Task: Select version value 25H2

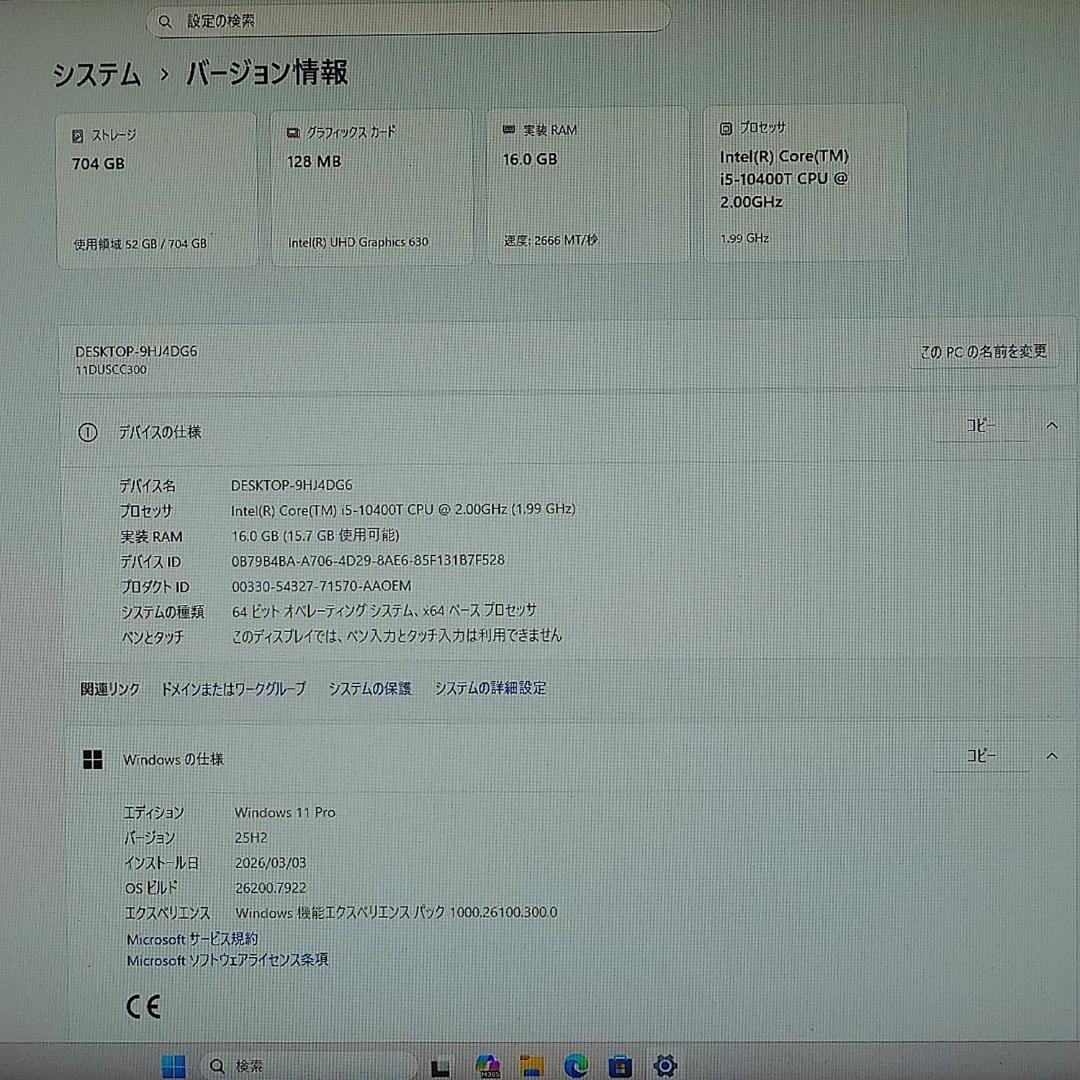Action: click(251, 838)
